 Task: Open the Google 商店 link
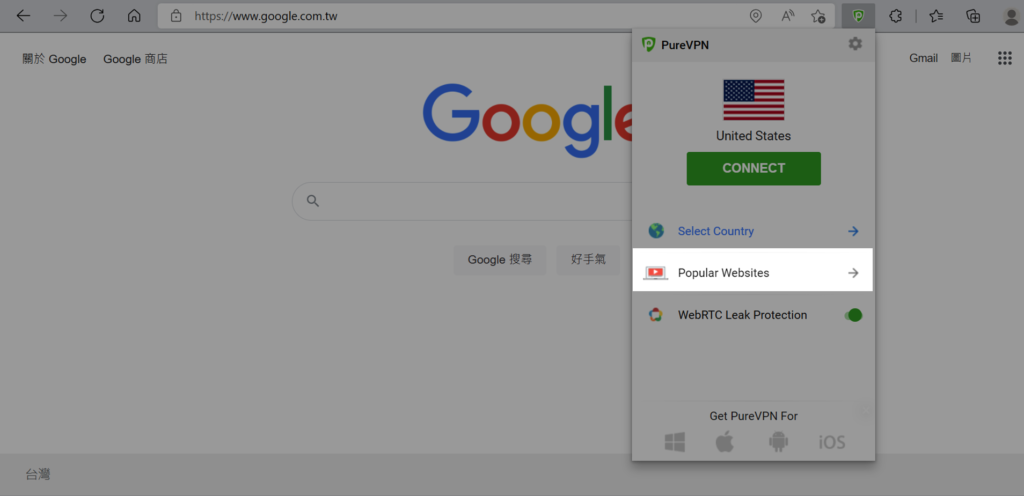(x=135, y=59)
